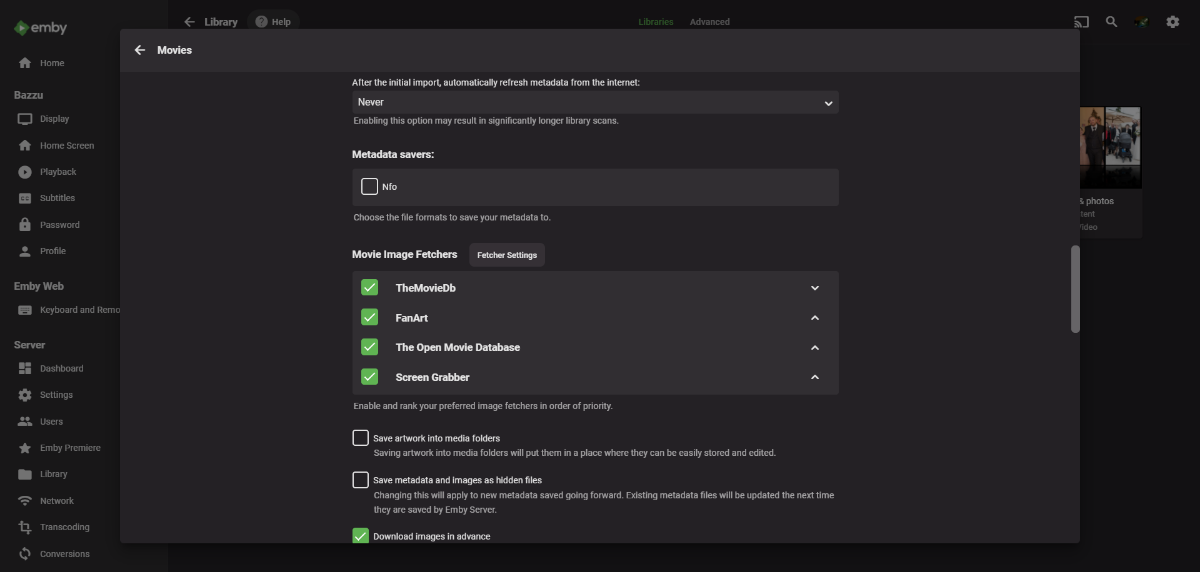
Task: Click the Help button
Action: click(273, 22)
